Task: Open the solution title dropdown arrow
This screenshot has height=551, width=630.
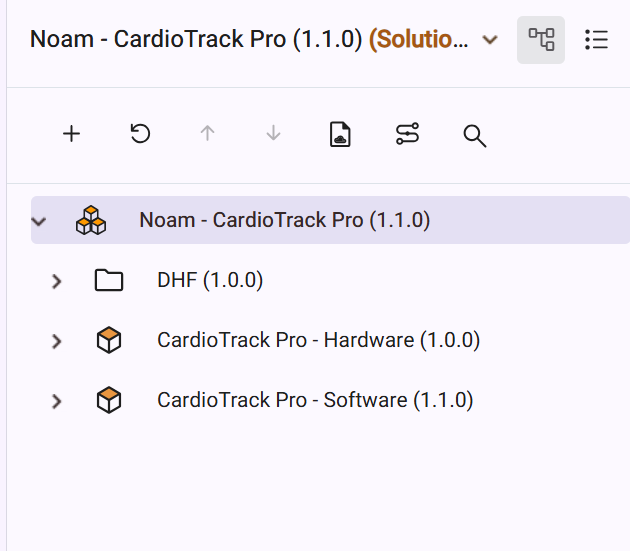Action: tap(490, 40)
